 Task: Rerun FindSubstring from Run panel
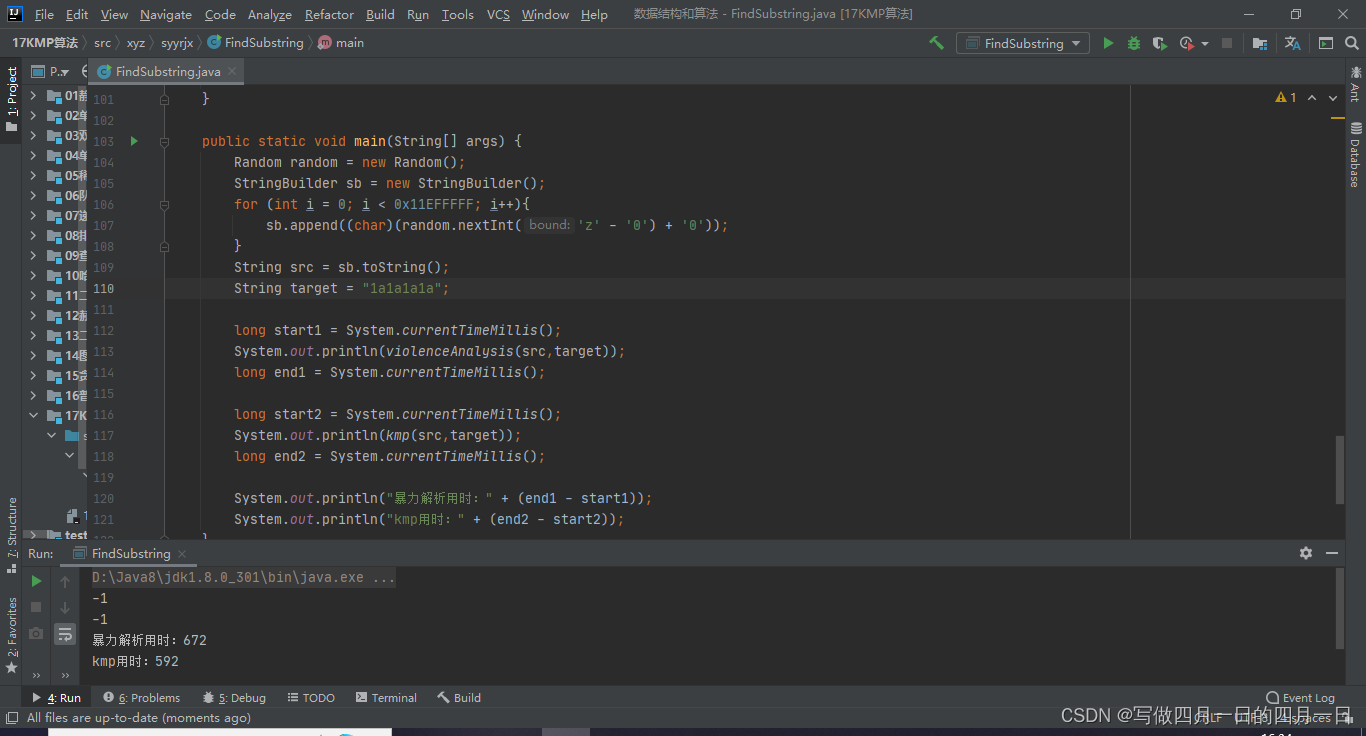pos(36,580)
